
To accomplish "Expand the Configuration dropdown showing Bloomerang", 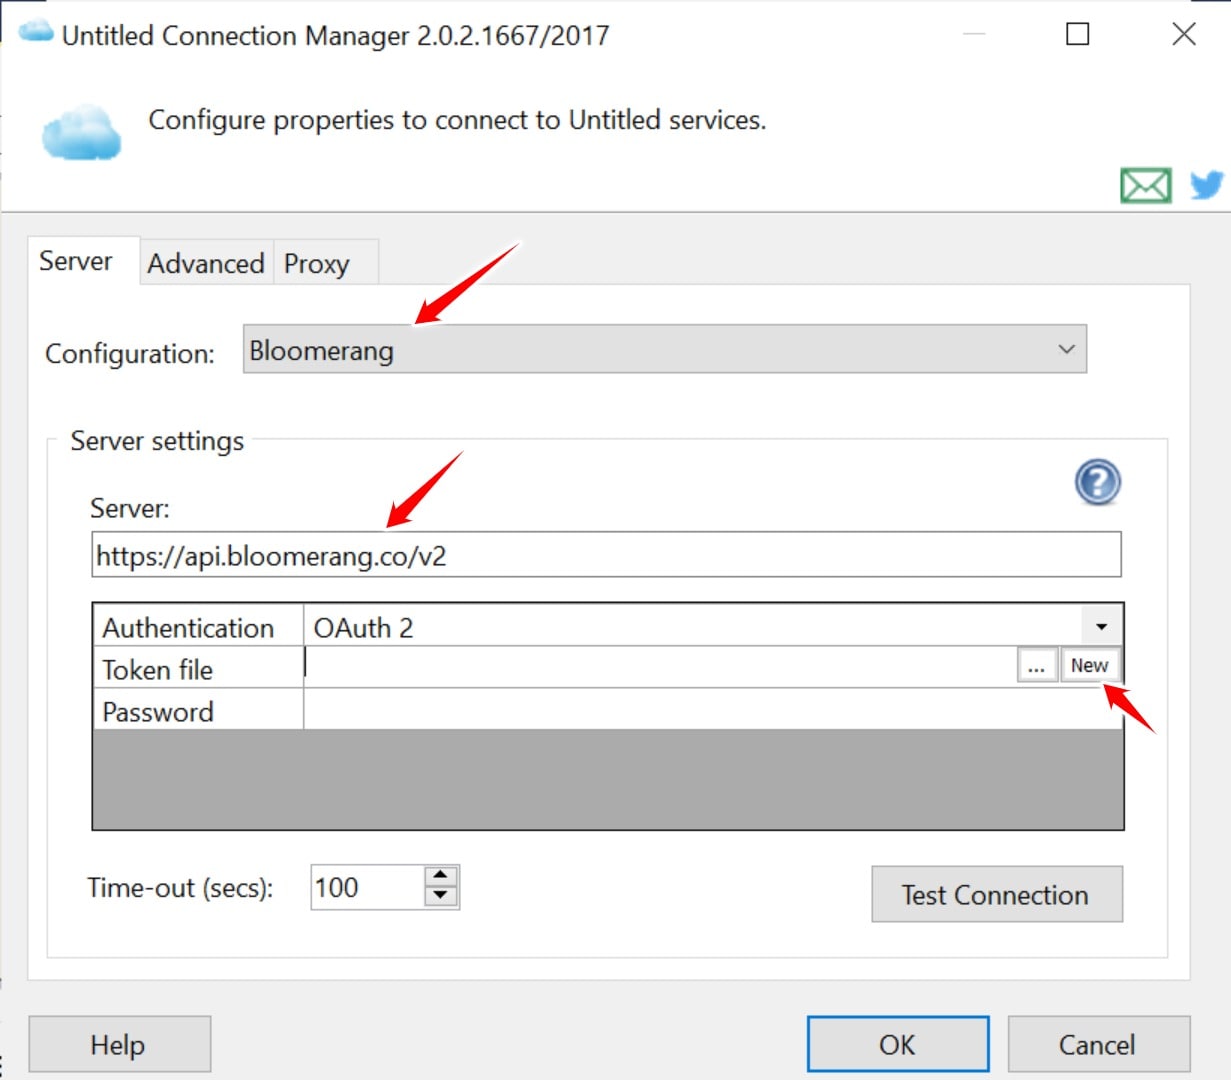I will coord(664,349).
